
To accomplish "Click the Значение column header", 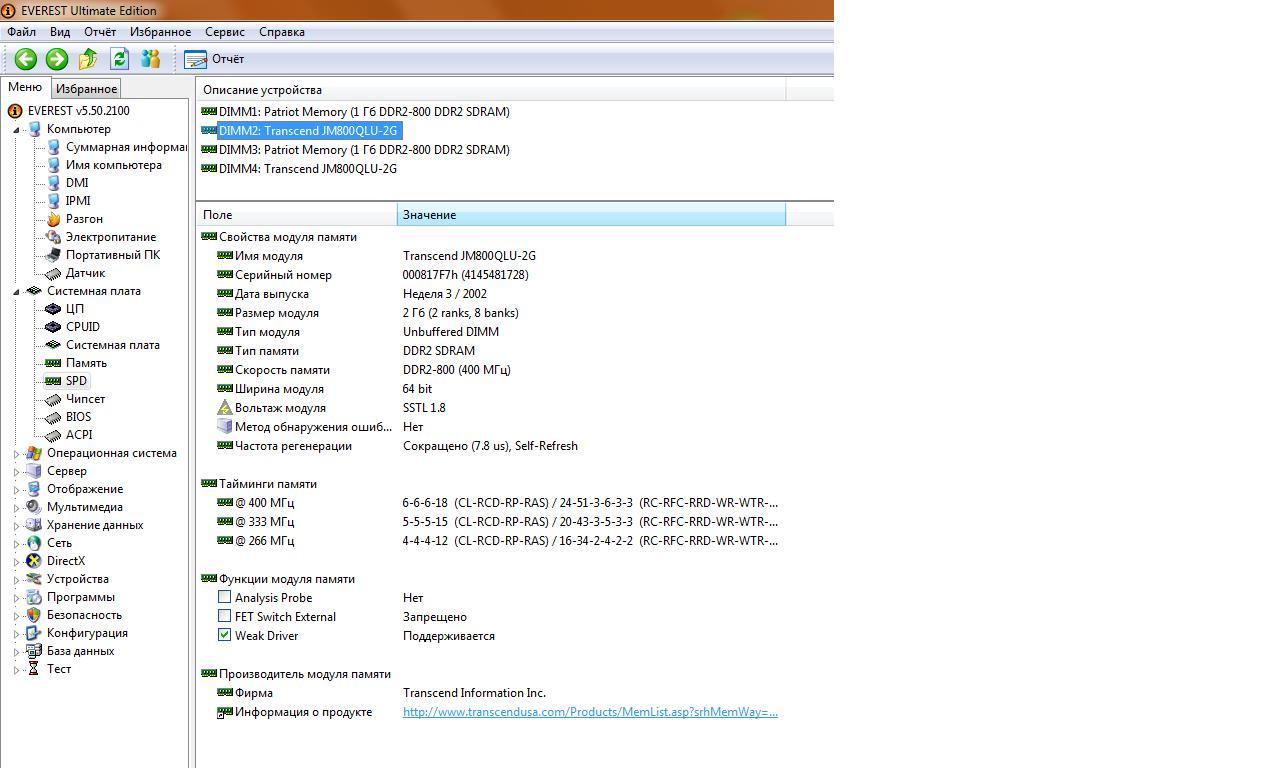I will [x=591, y=215].
